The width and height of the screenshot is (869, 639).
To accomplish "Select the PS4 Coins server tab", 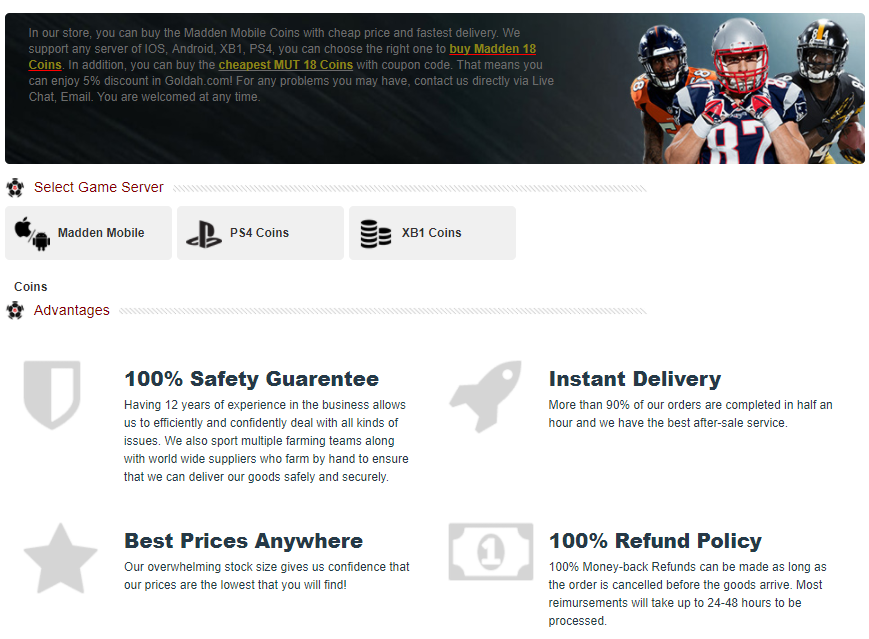I will 260,233.
